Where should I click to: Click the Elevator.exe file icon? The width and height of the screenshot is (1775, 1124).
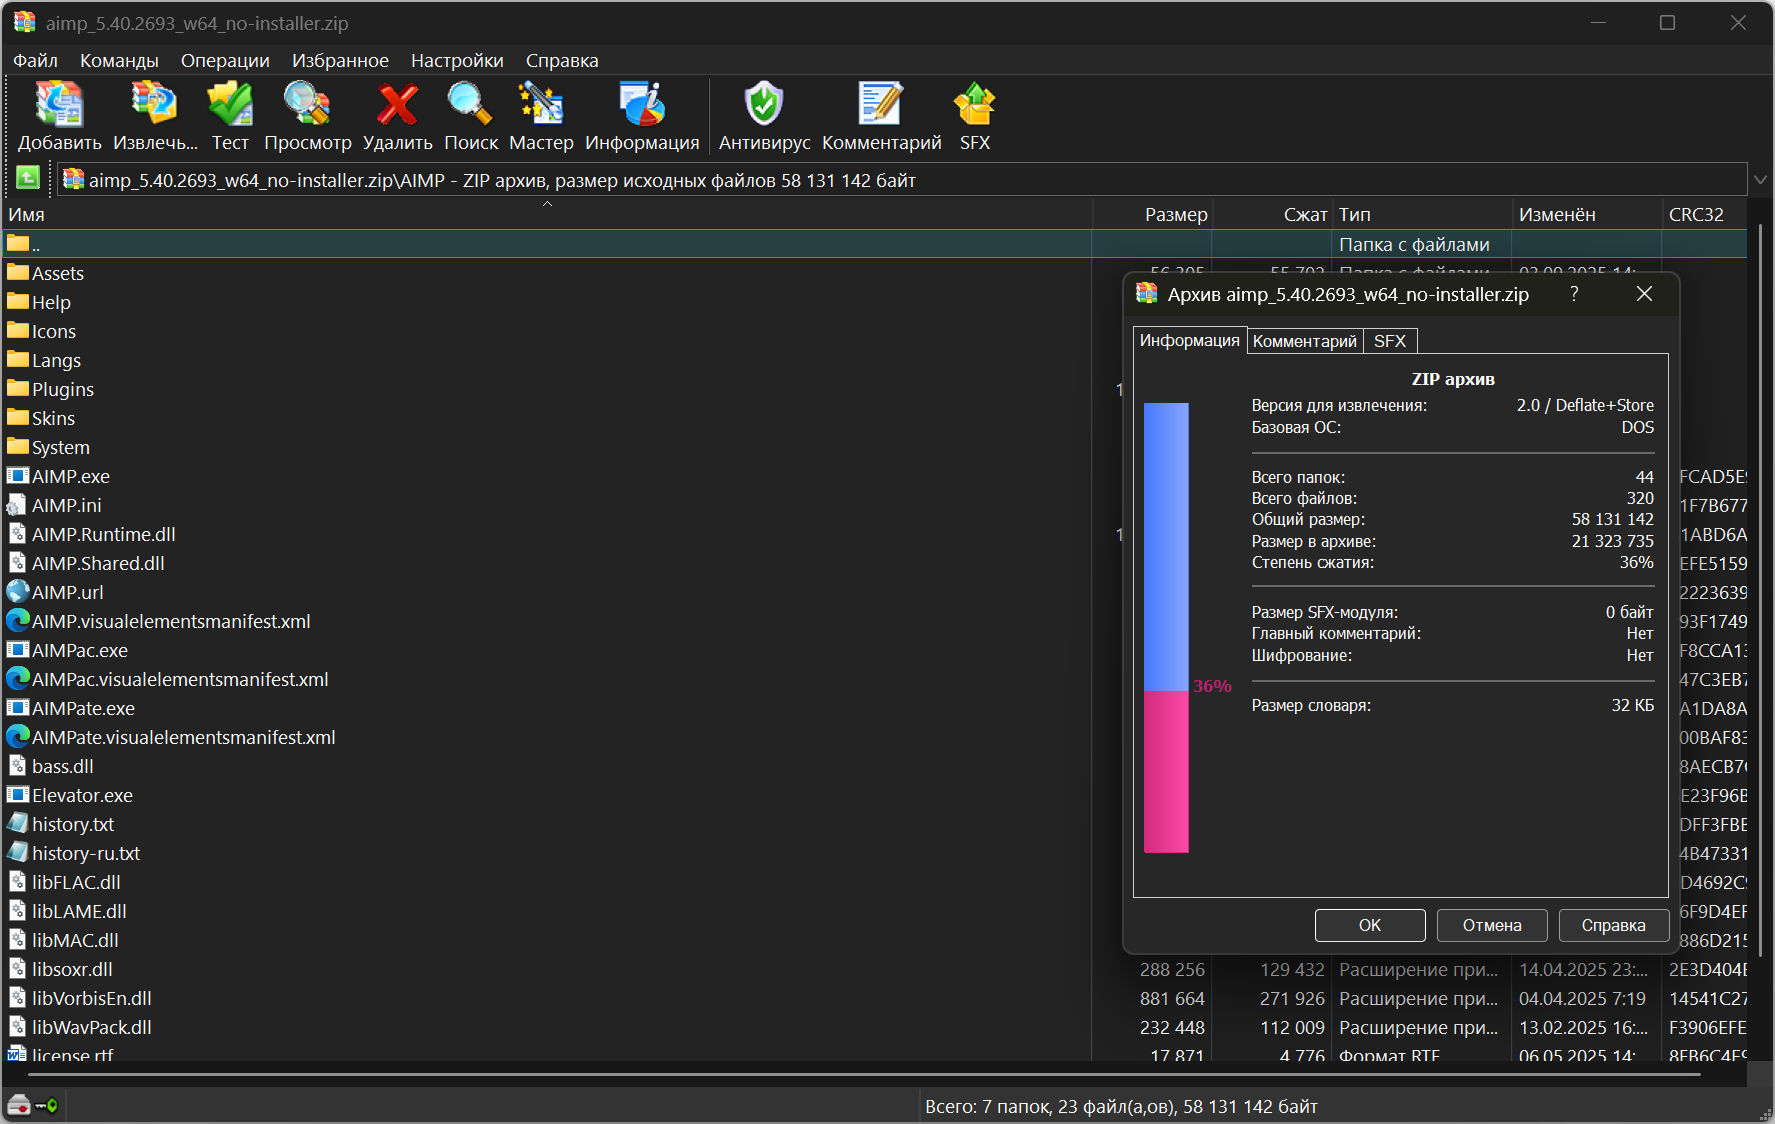tap(18, 794)
